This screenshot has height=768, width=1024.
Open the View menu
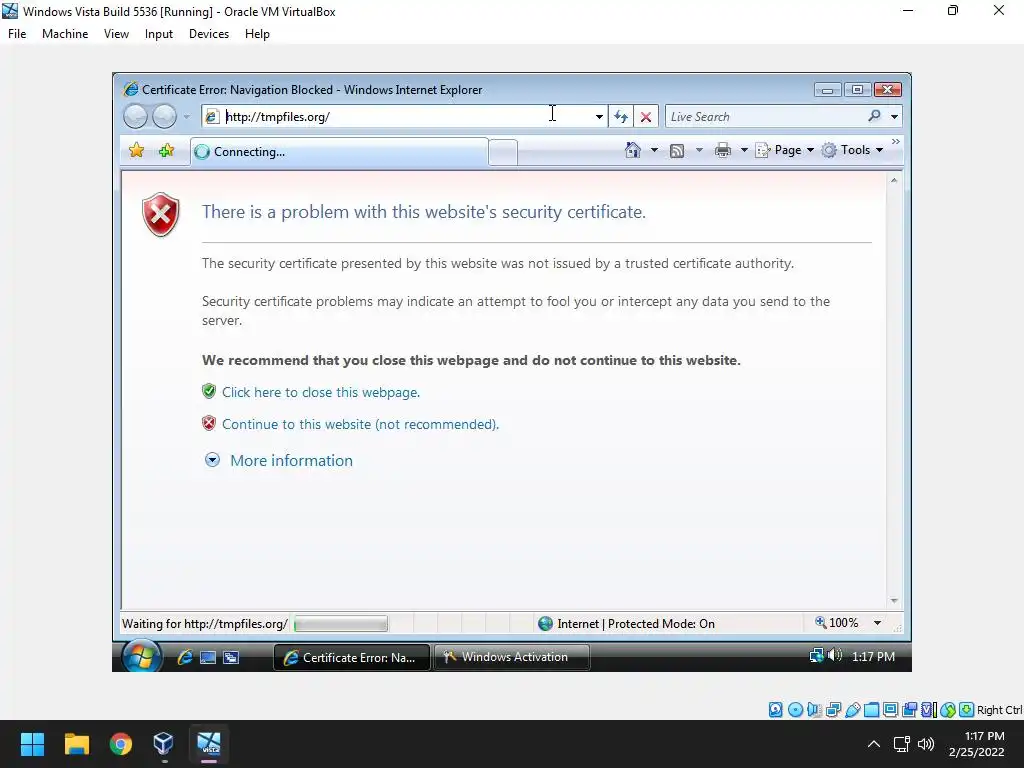pos(116,34)
